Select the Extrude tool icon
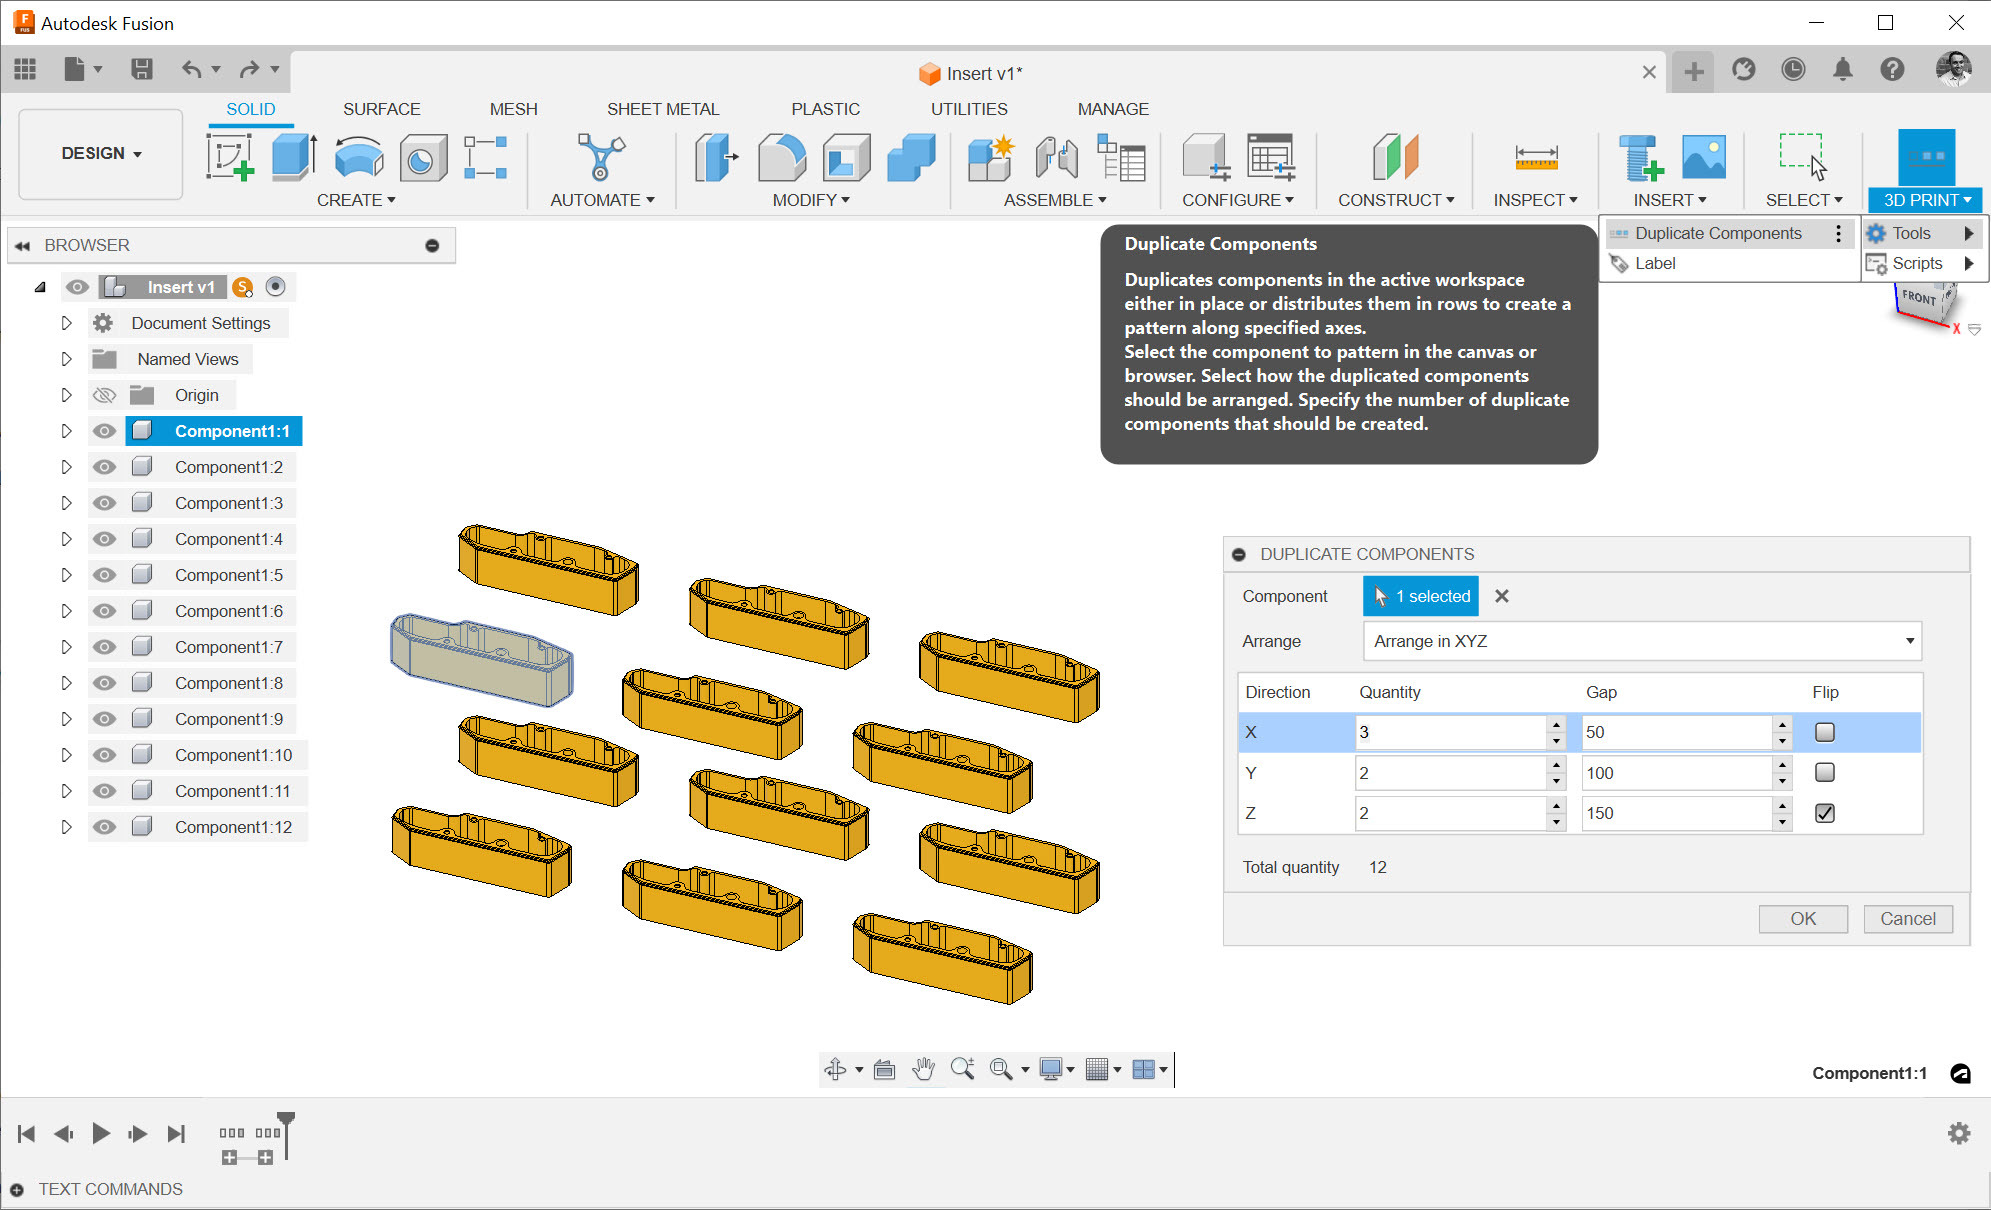Viewport: 1991px width, 1210px height. [x=293, y=157]
